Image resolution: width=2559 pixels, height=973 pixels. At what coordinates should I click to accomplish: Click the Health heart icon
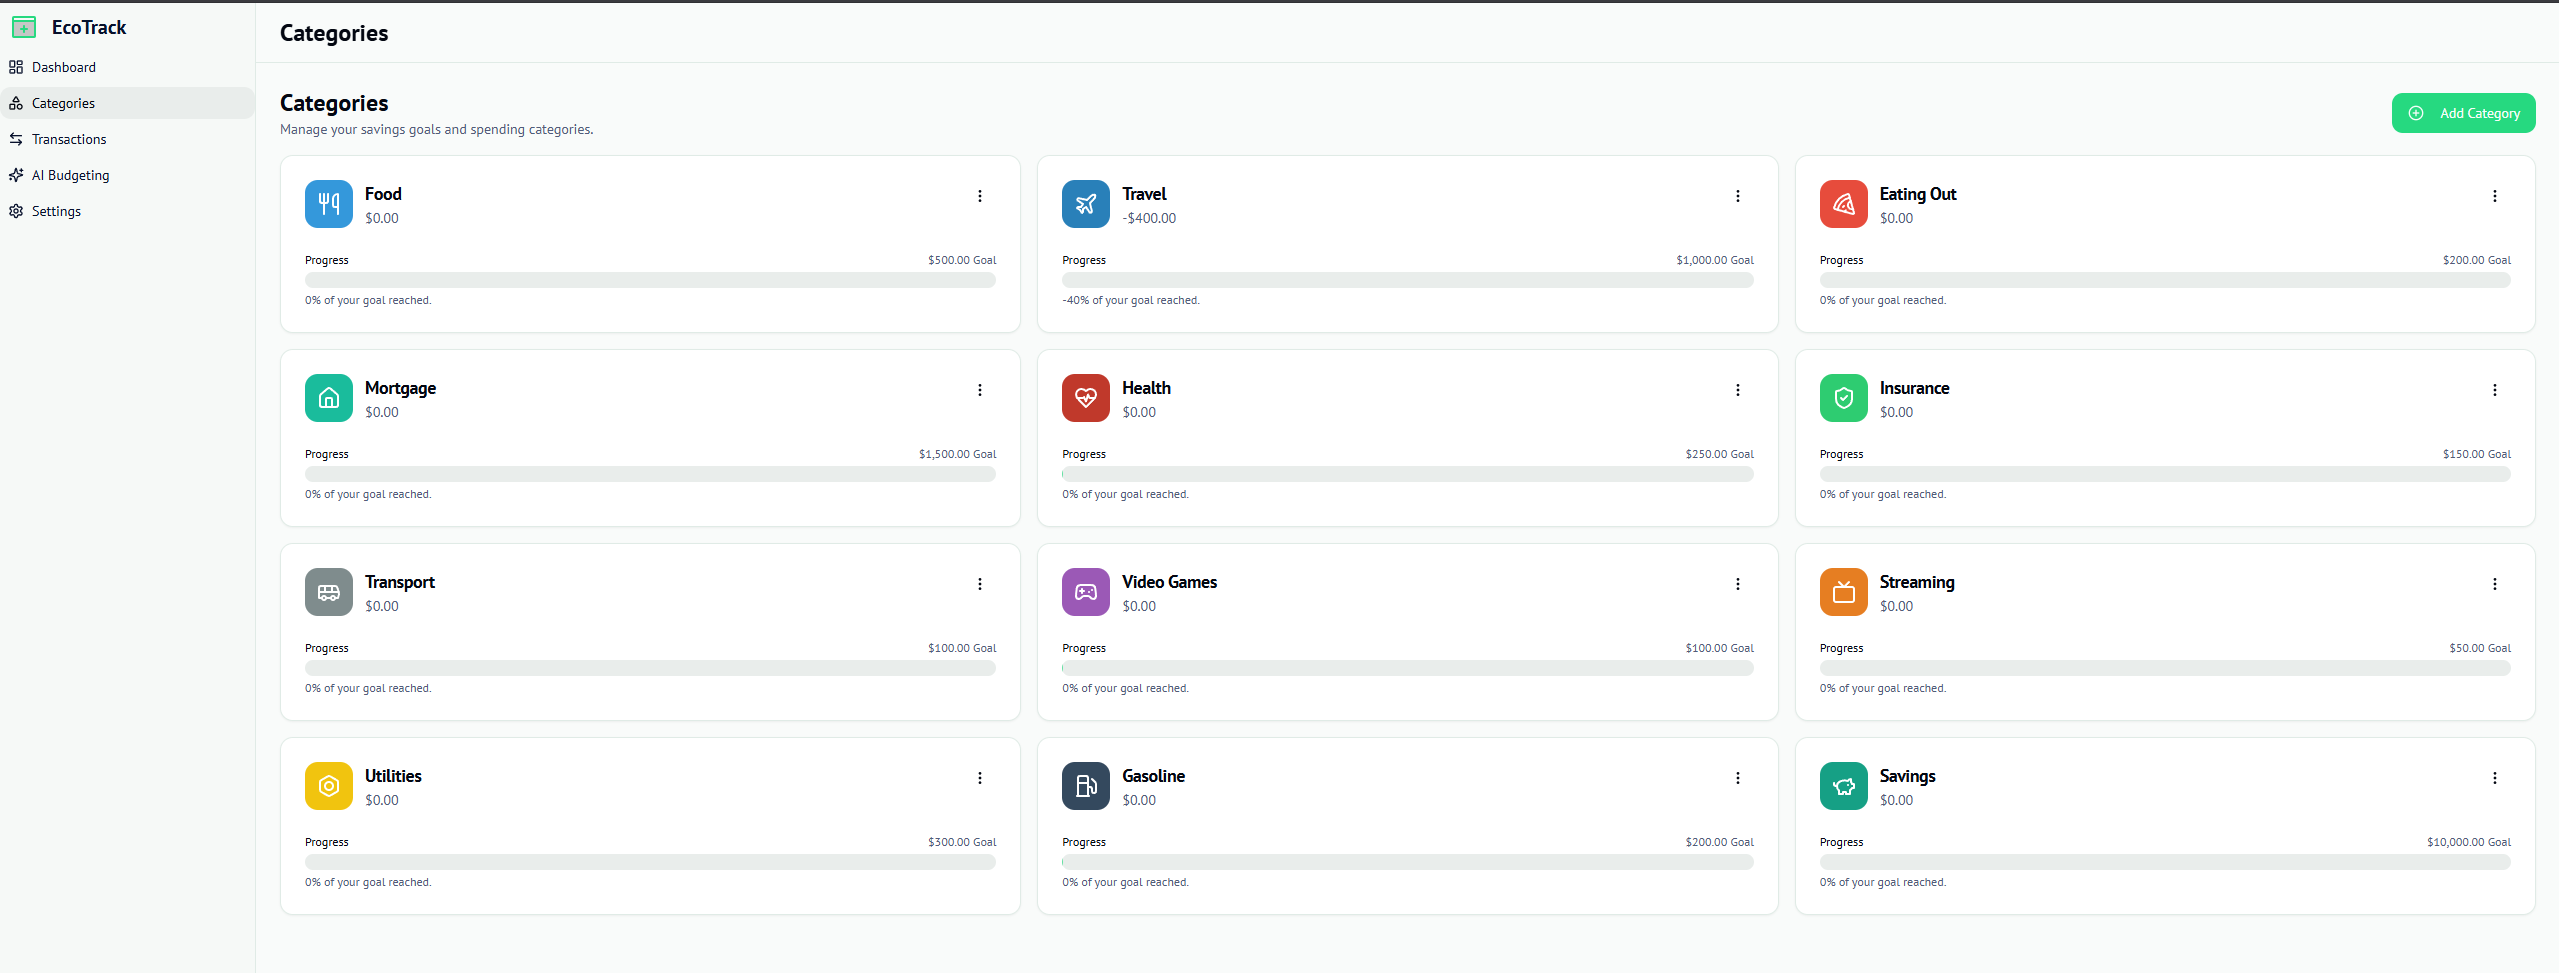(x=1085, y=398)
